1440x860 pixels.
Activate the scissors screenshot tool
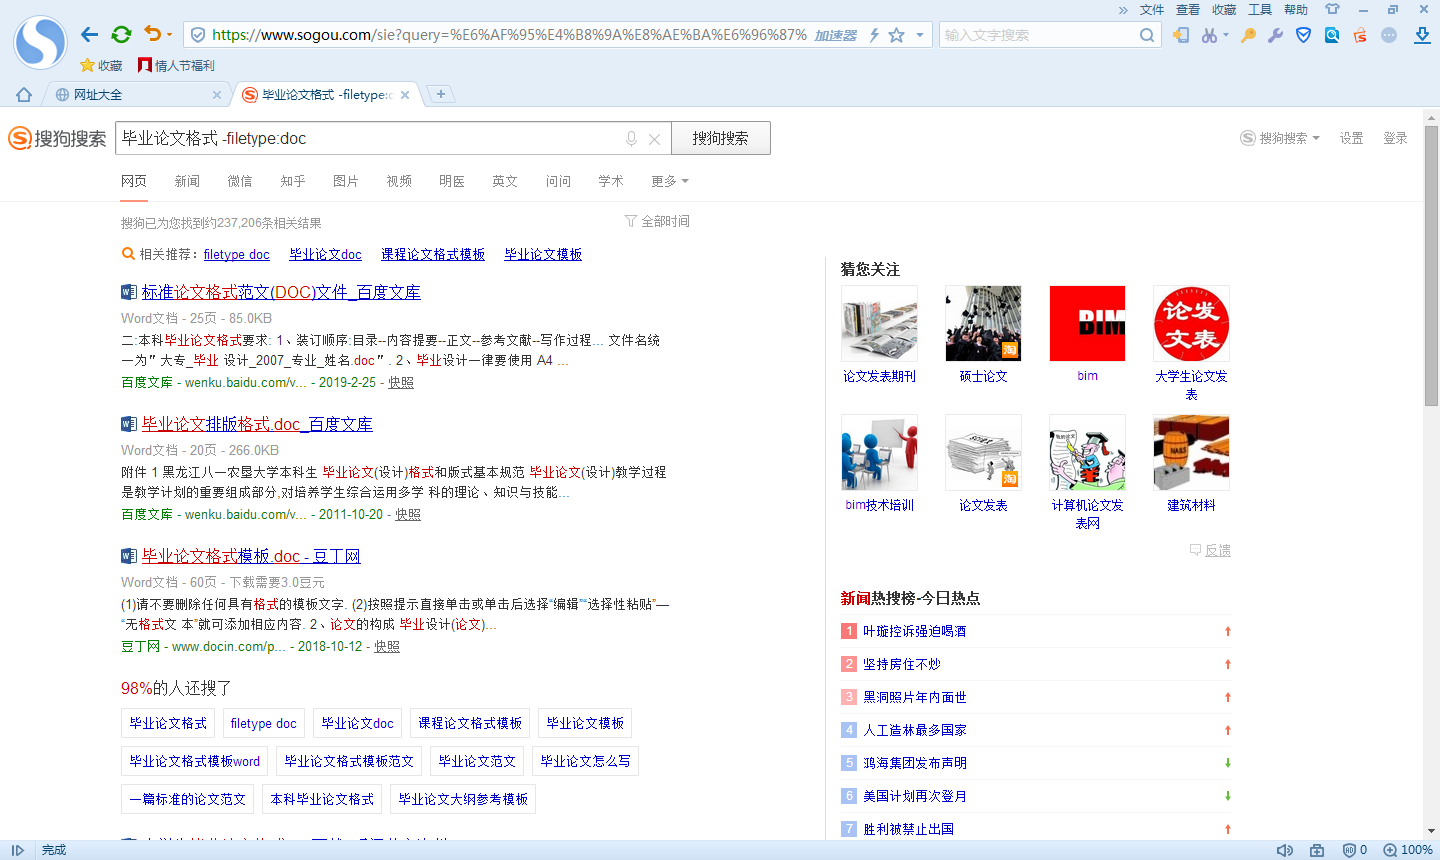click(1210, 35)
